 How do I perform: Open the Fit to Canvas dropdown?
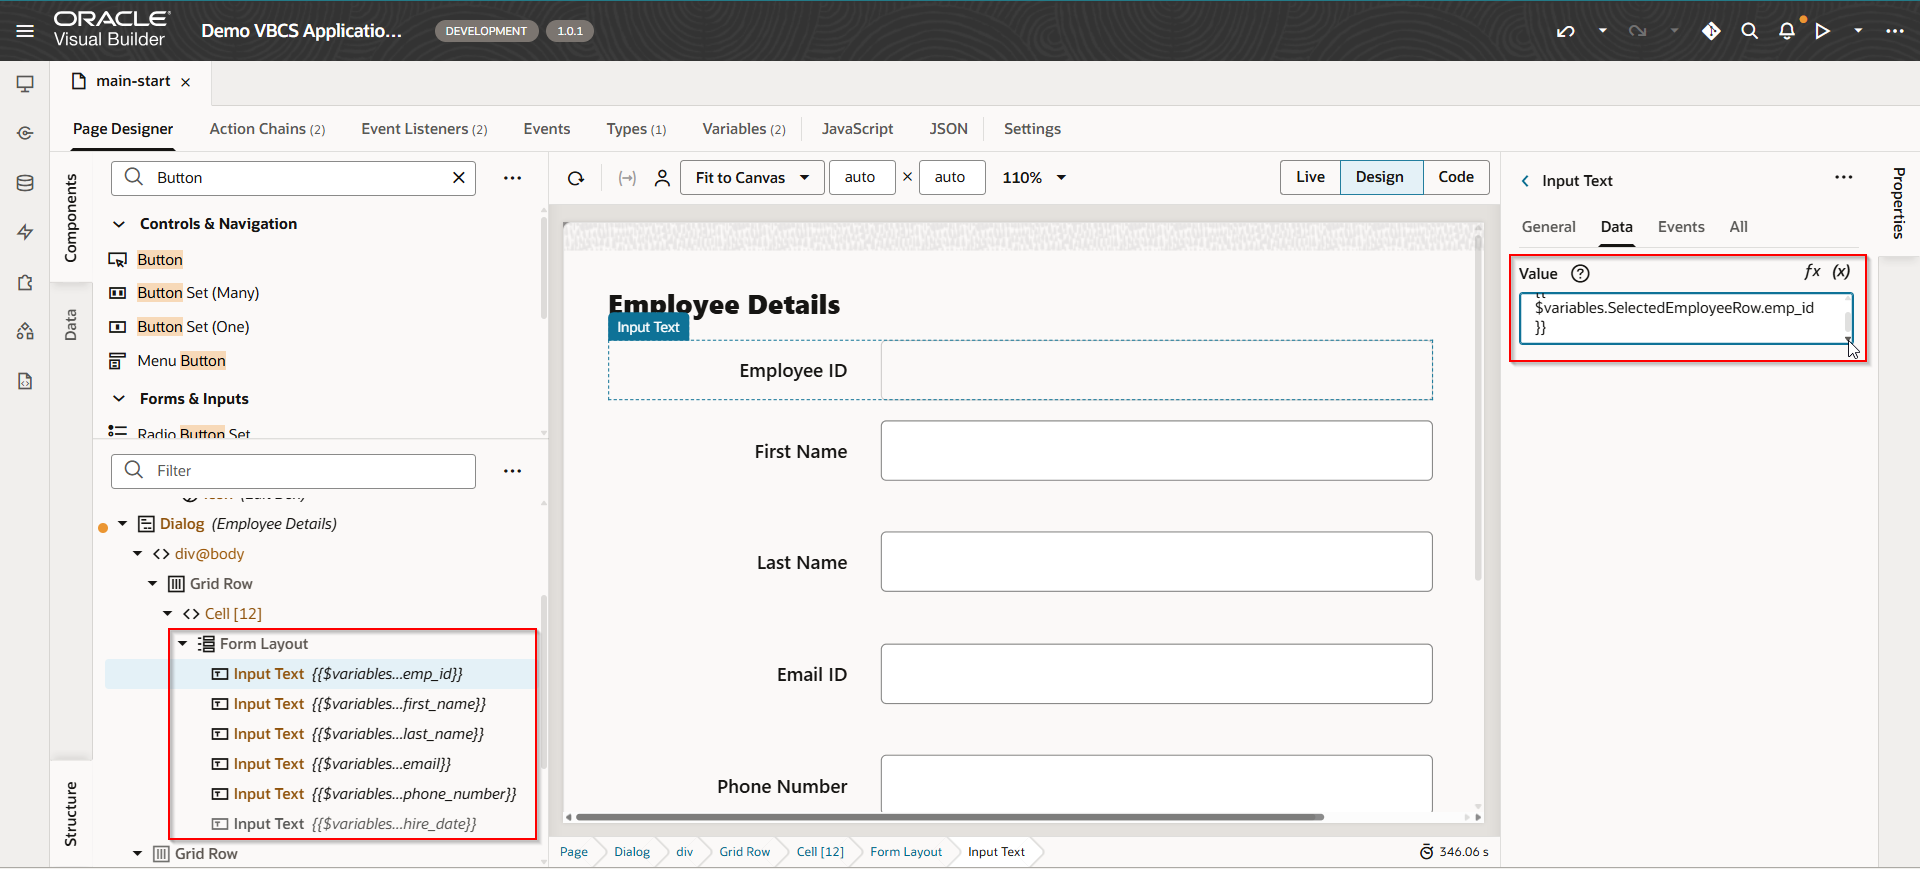click(x=752, y=178)
